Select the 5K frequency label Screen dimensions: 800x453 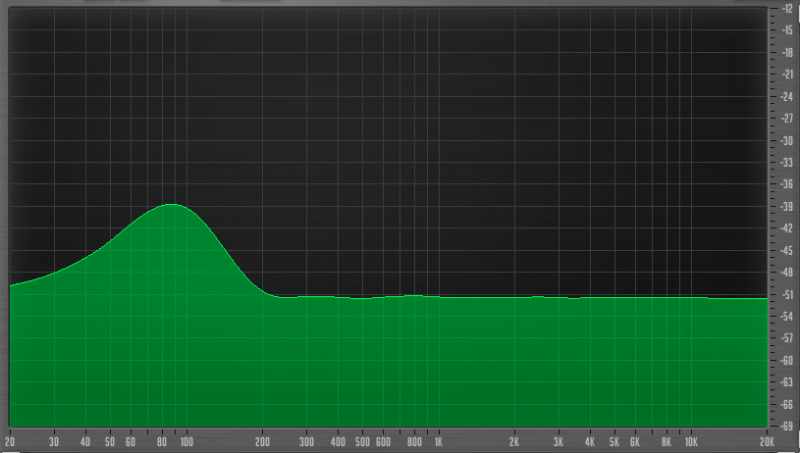point(614,441)
